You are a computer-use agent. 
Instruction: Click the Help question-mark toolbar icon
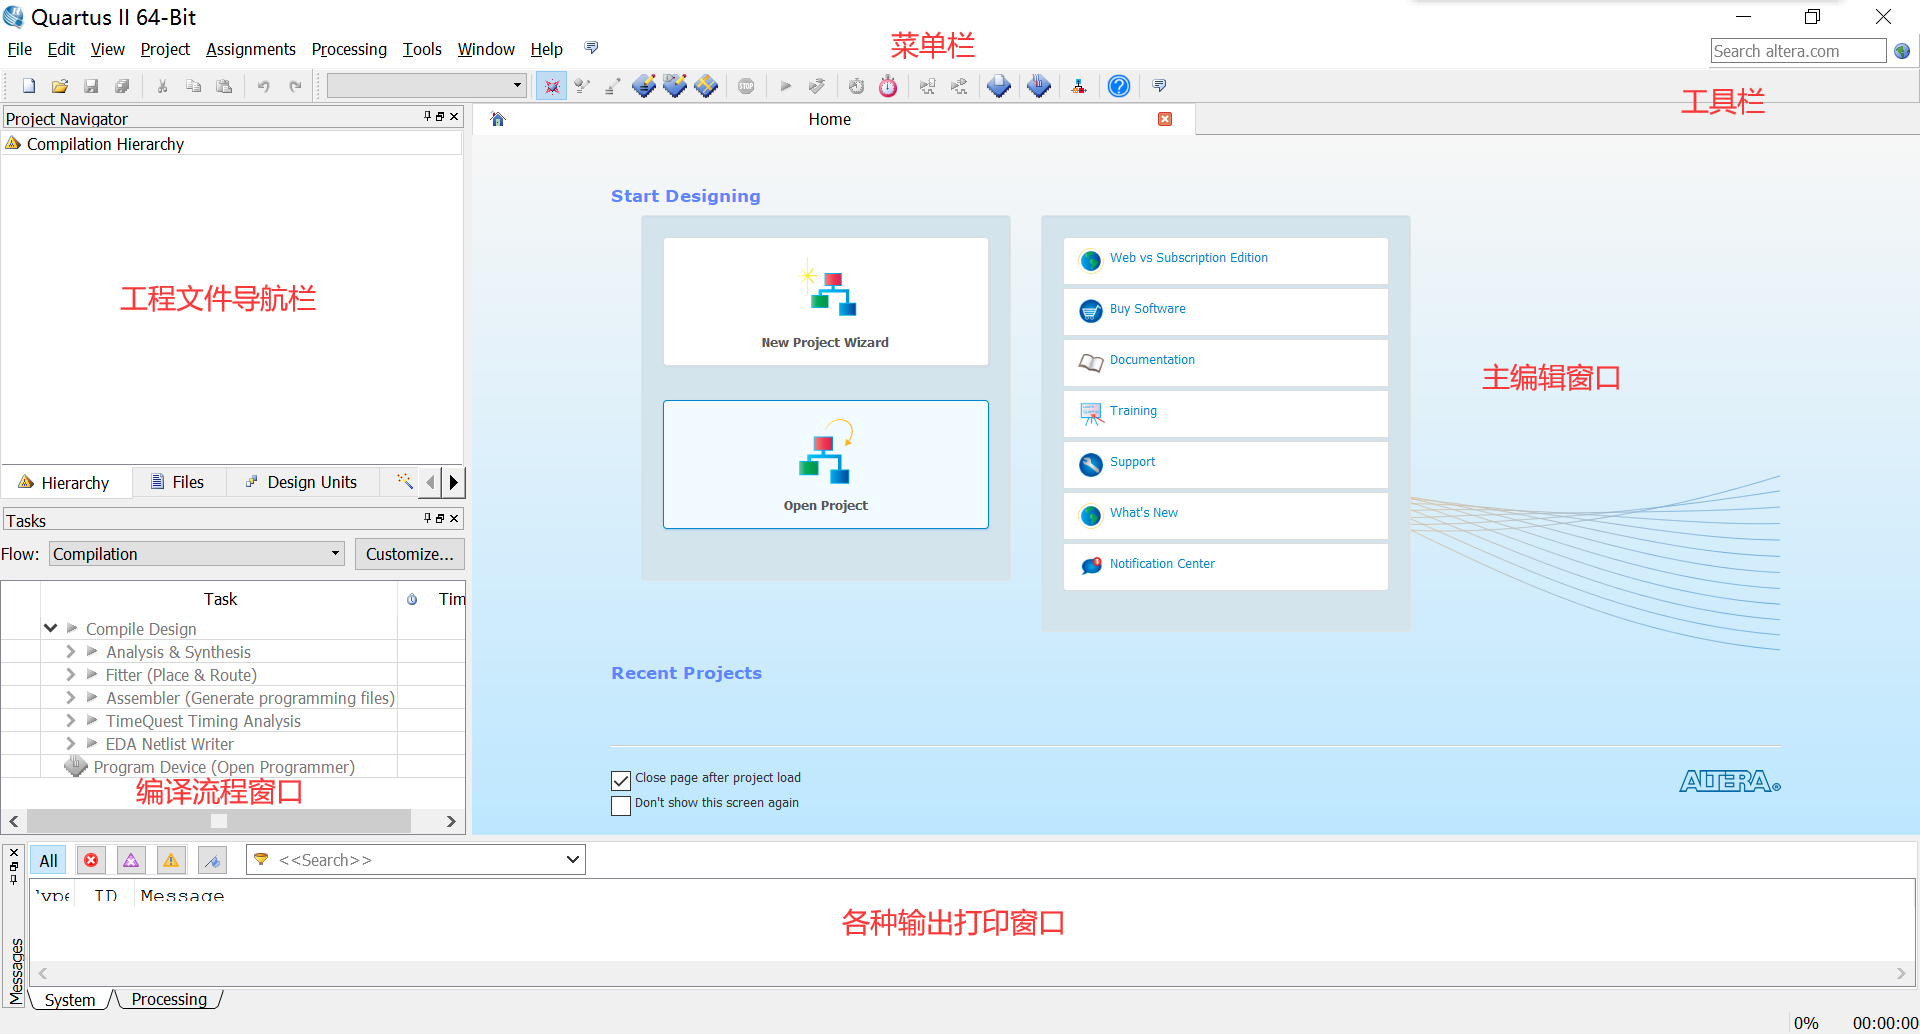click(x=1118, y=86)
